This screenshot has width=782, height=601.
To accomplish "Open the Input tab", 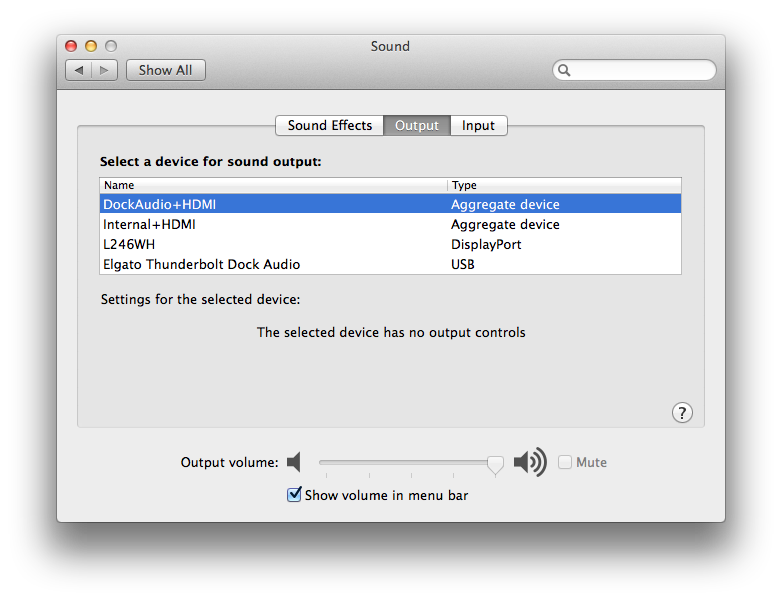I will [479, 125].
